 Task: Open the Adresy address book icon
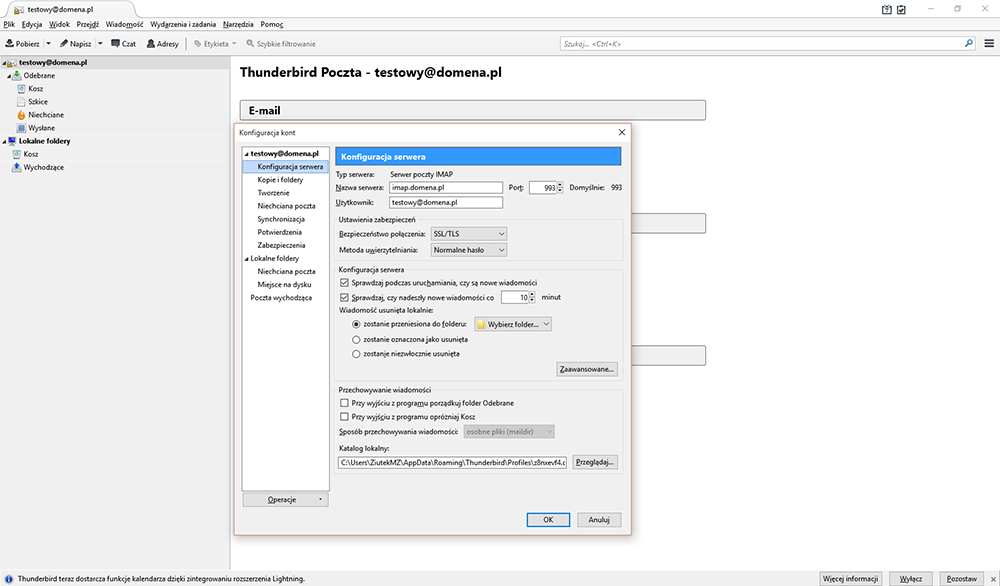pos(151,43)
